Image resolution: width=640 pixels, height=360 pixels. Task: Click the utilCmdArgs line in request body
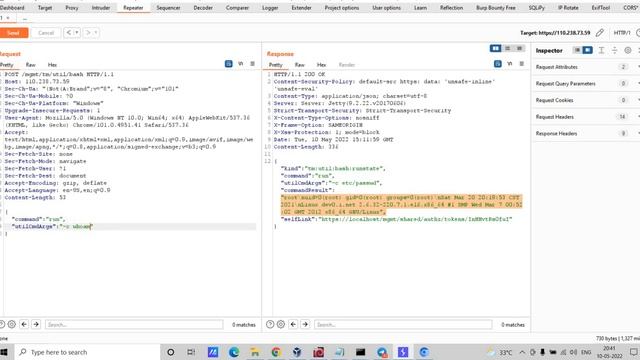click(x=130, y=227)
